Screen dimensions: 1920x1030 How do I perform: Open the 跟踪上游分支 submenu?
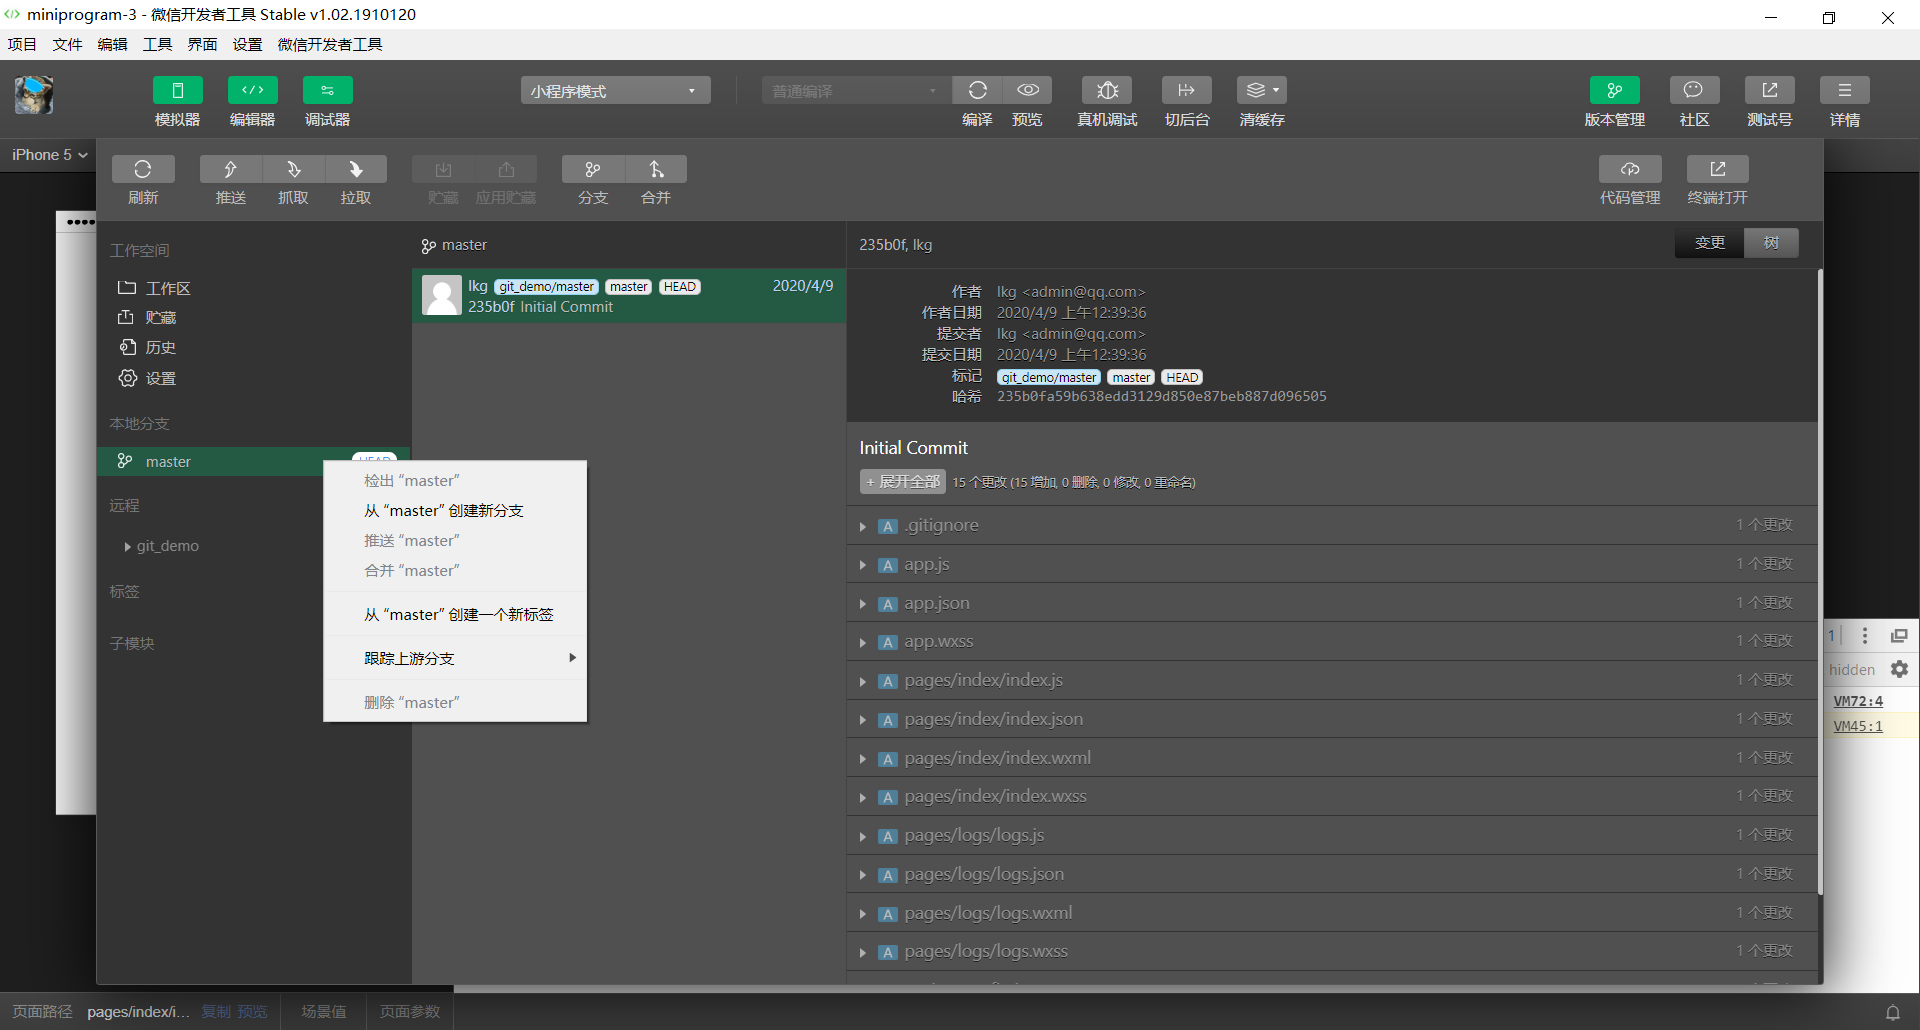[x=455, y=659]
